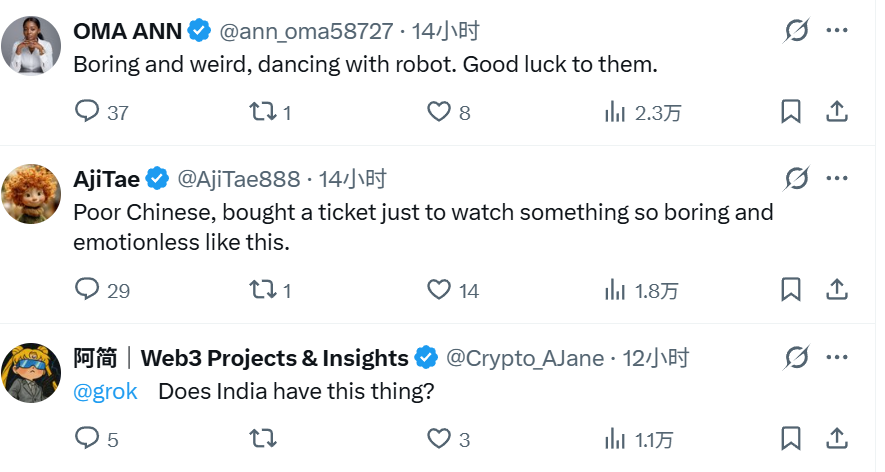Image resolution: width=885 pixels, height=472 pixels.
Task: Repost AjiTae's Poor Chinese tweet
Action: 261,290
